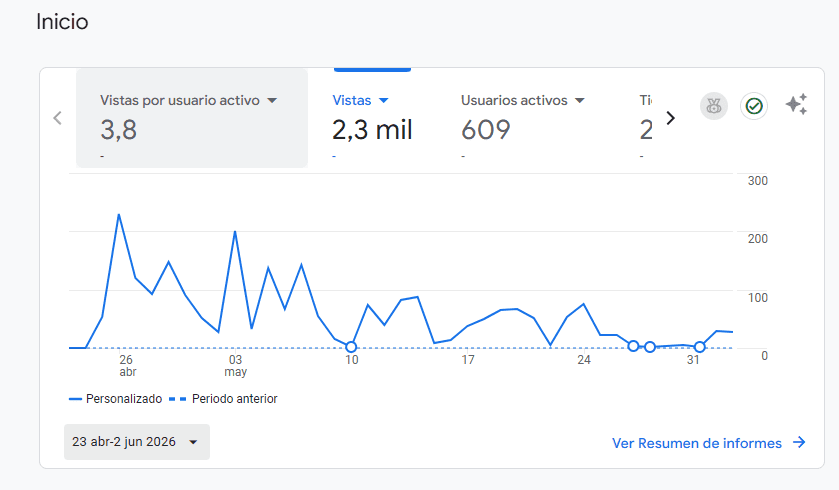Toggle the Periodo anterior legend entry
Image resolution: width=839 pixels, height=490 pixels.
point(223,399)
